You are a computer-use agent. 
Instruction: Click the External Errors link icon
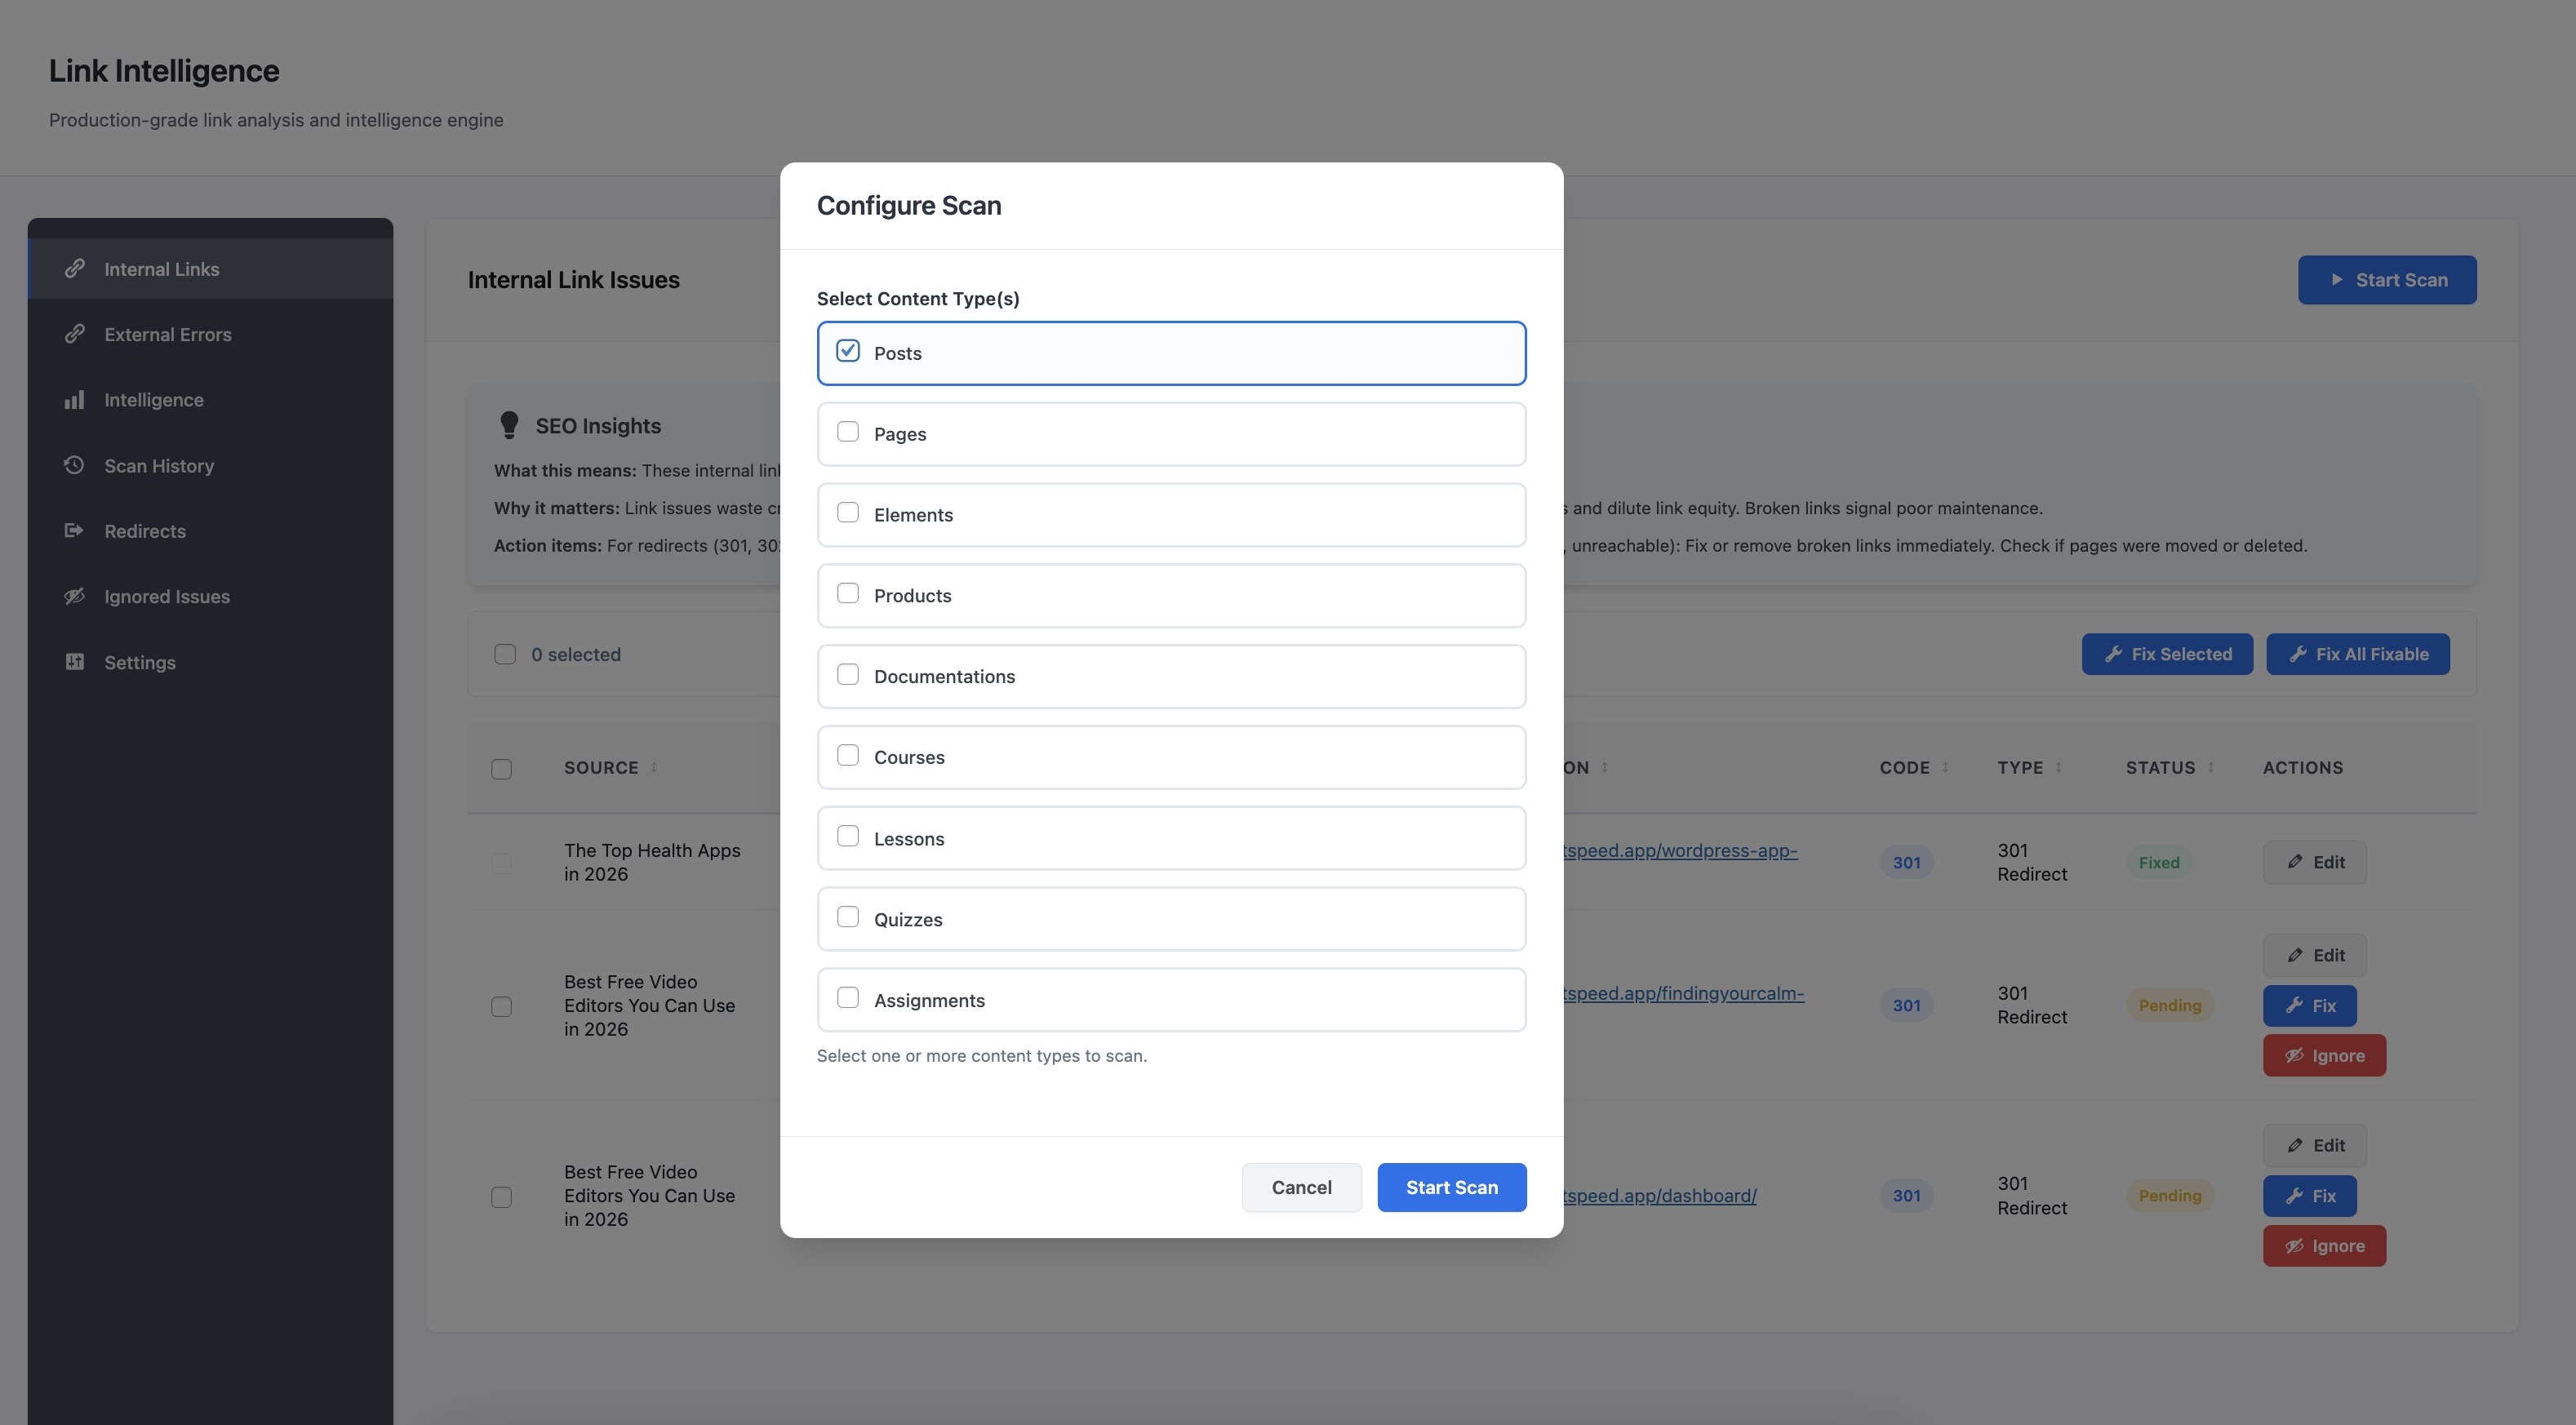pos(74,334)
